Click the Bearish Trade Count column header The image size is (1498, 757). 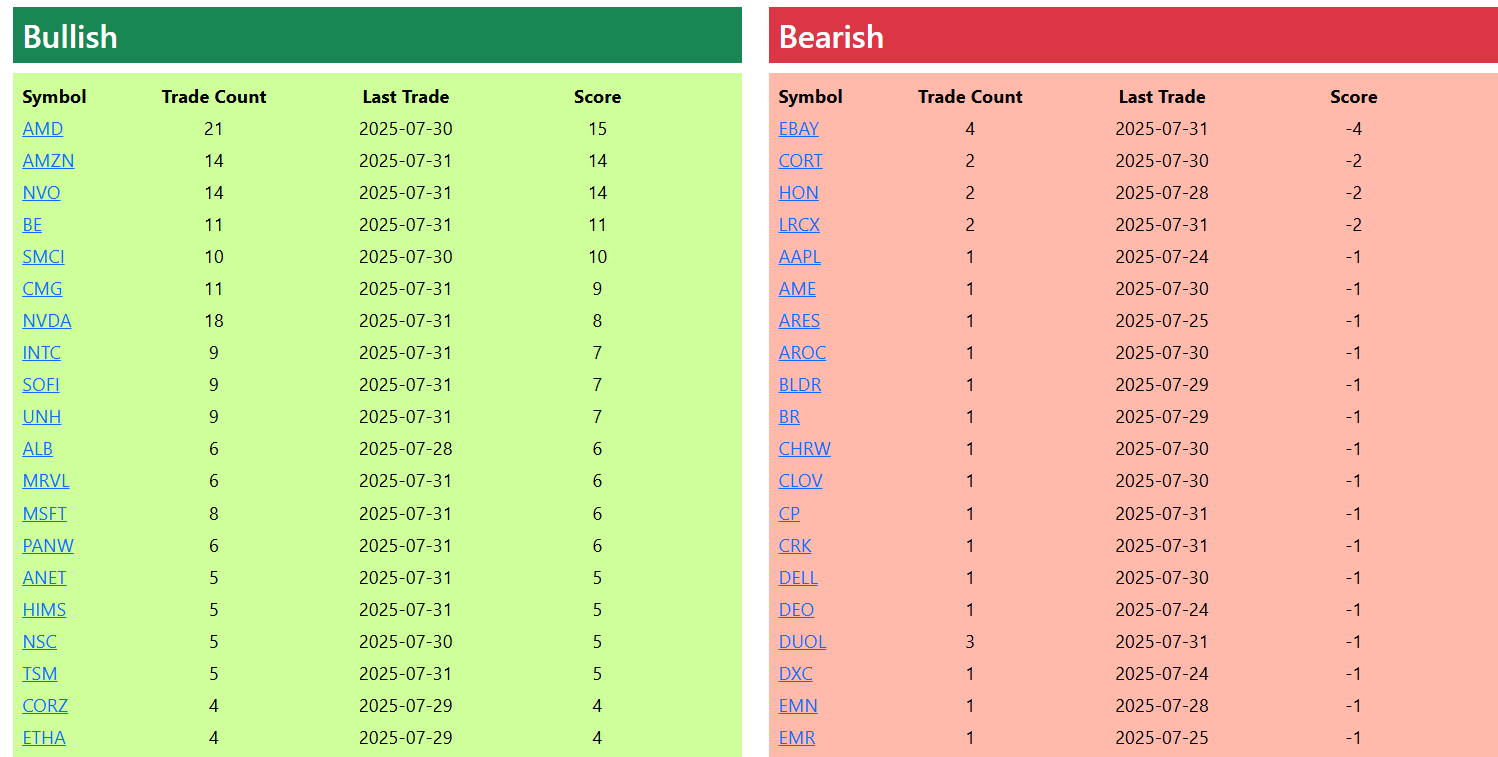(x=970, y=97)
